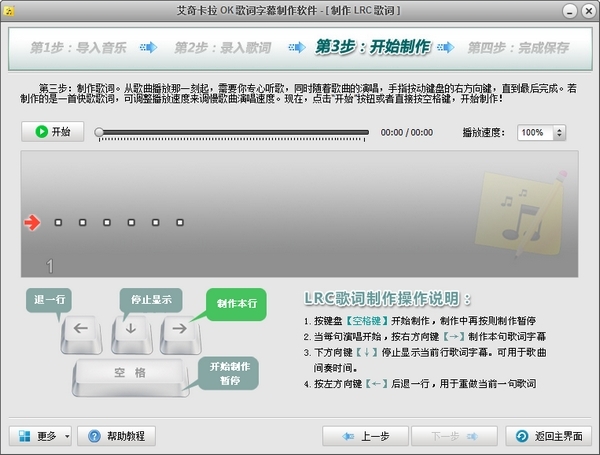Decrease playback speed with down spinner arrow

558,136
